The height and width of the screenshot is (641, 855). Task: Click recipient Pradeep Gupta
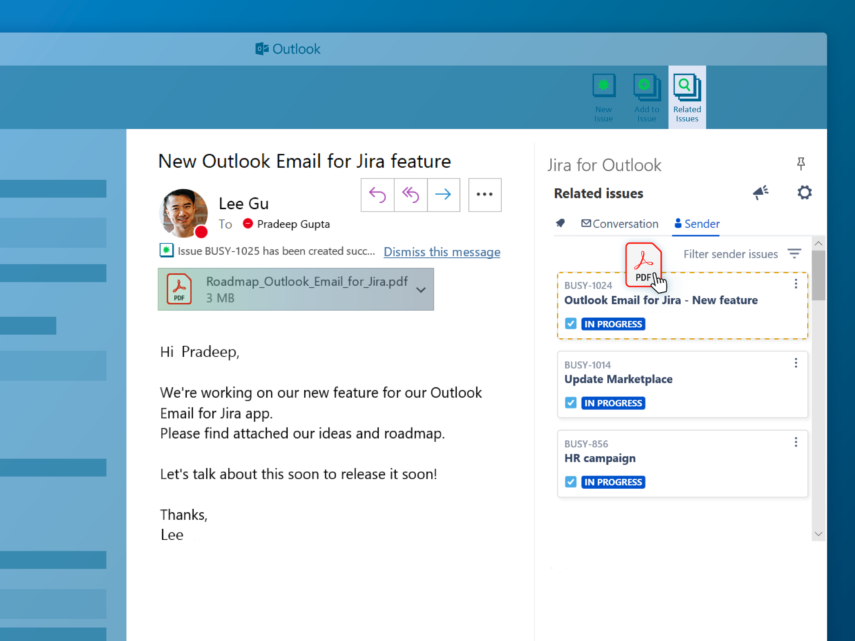[x=293, y=224]
